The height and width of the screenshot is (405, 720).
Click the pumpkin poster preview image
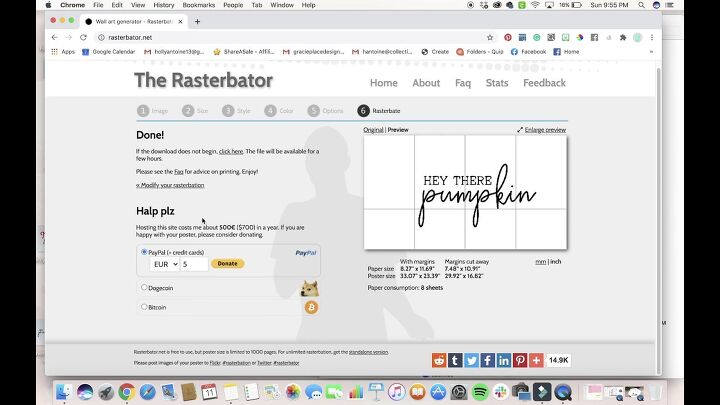tap(465, 192)
